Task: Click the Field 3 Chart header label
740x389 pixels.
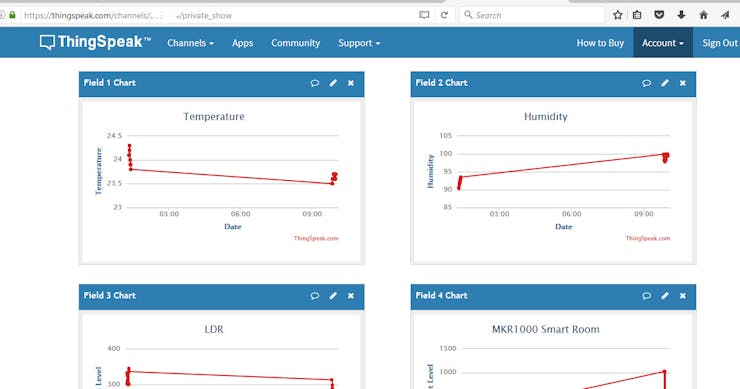Action: click(109, 296)
